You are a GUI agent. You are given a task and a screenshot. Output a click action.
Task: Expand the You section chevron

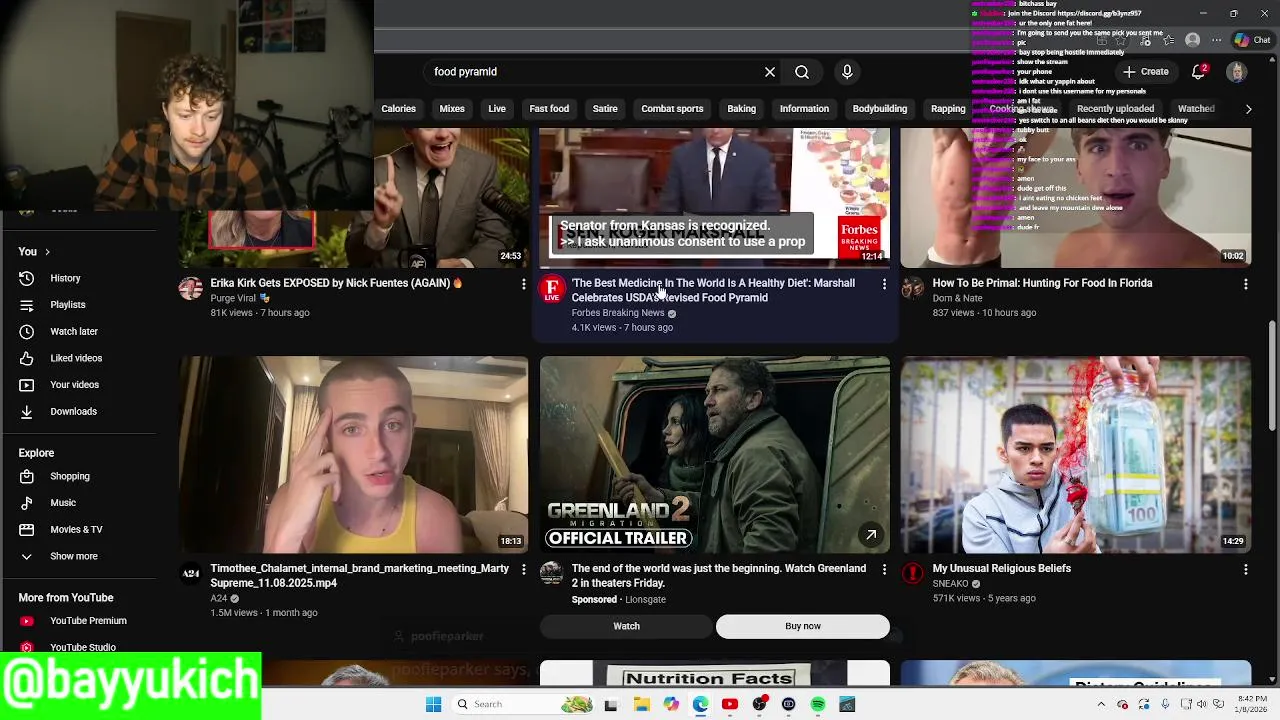(x=47, y=252)
